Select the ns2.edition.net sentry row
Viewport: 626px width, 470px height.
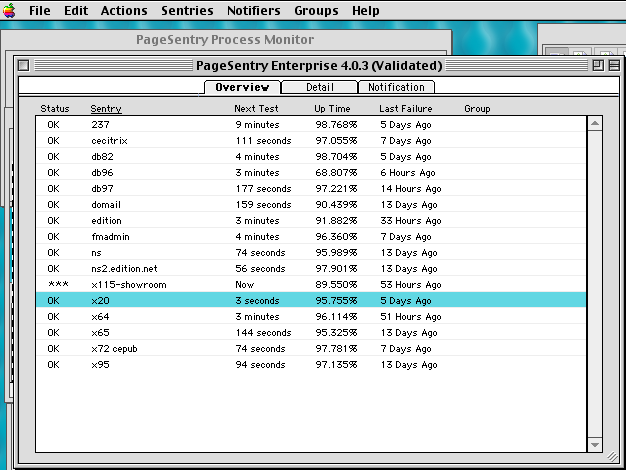(x=124, y=268)
